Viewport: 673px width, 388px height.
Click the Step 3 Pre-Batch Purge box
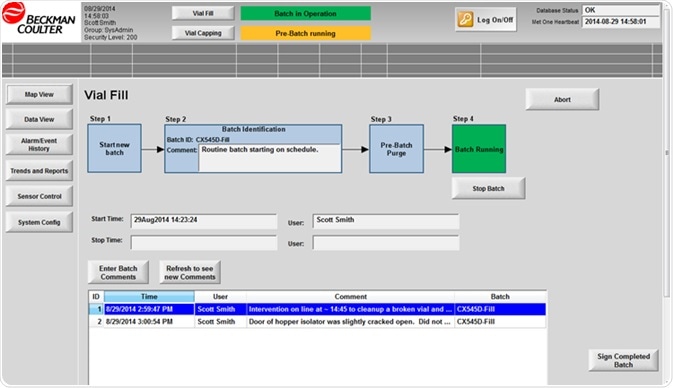pos(396,149)
